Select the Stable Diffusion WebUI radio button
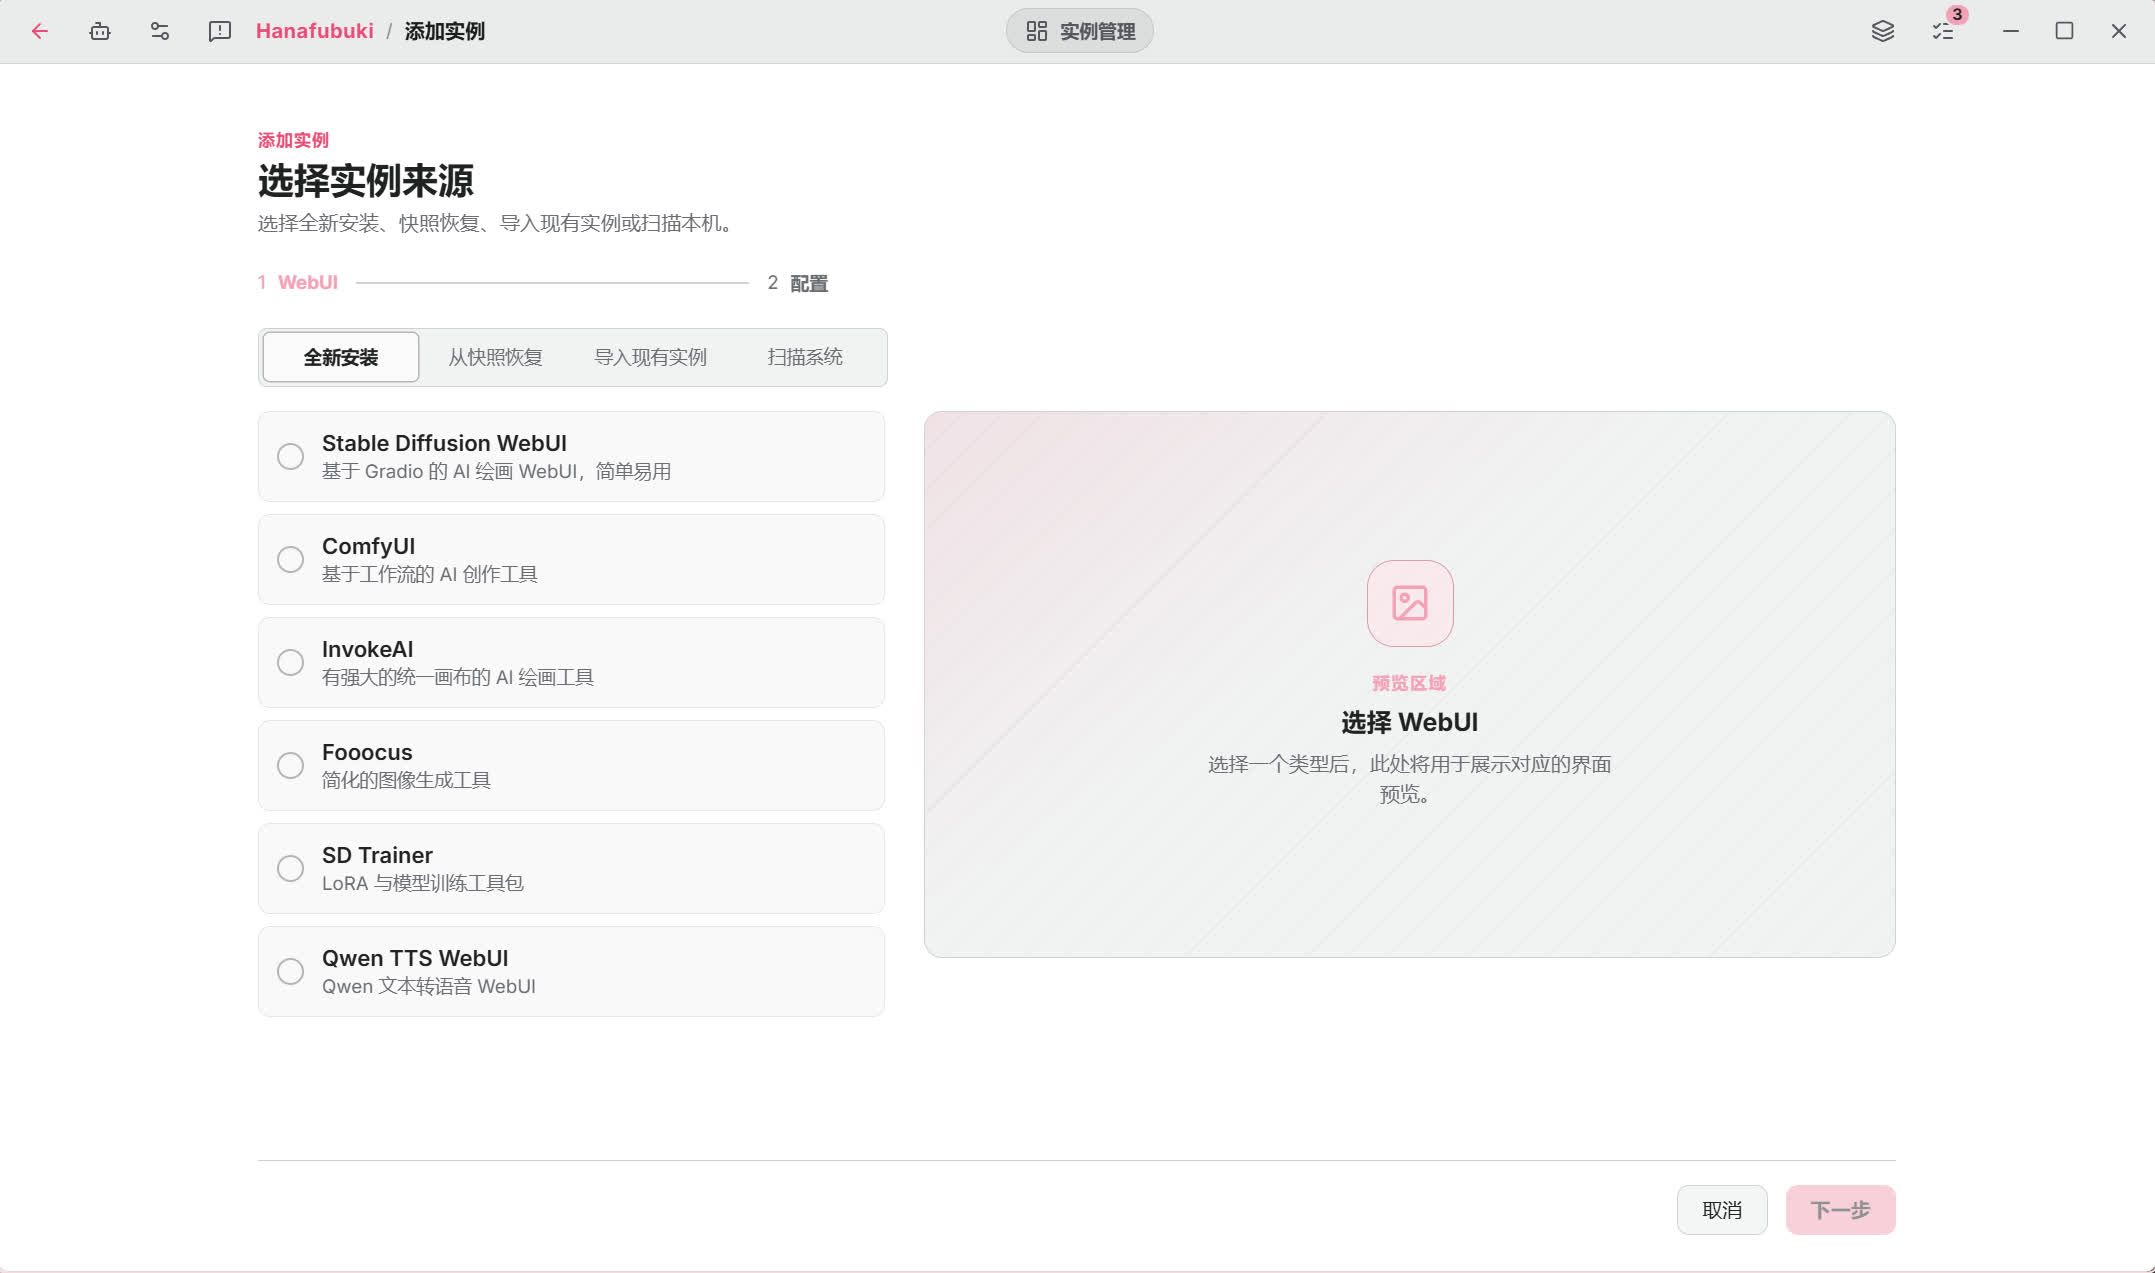The width and height of the screenshot is (2155, 1273). [290, 456]
